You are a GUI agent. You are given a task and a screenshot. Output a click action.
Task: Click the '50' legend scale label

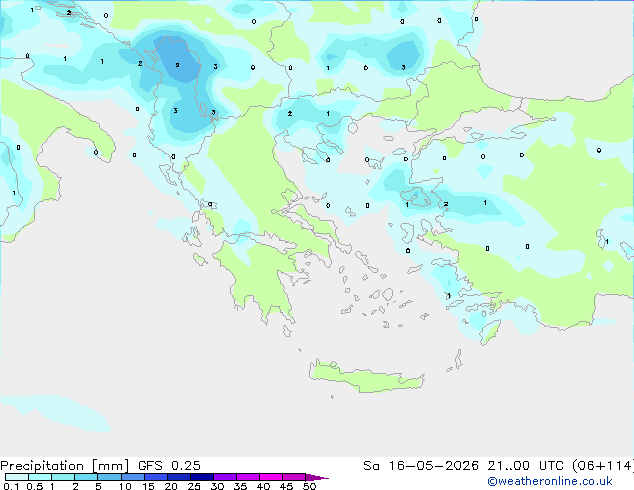pyautogui.click(x=309, y=486)
